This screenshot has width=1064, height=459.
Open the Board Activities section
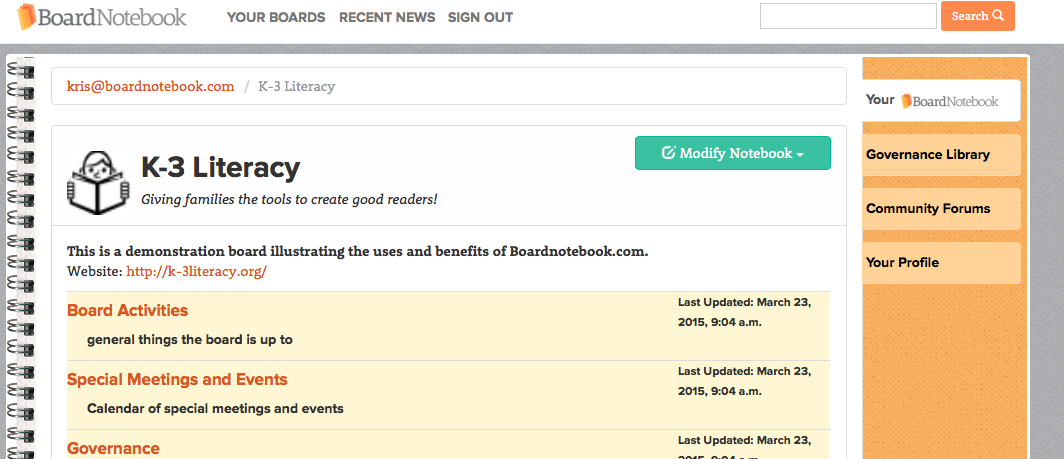(128, 310)
